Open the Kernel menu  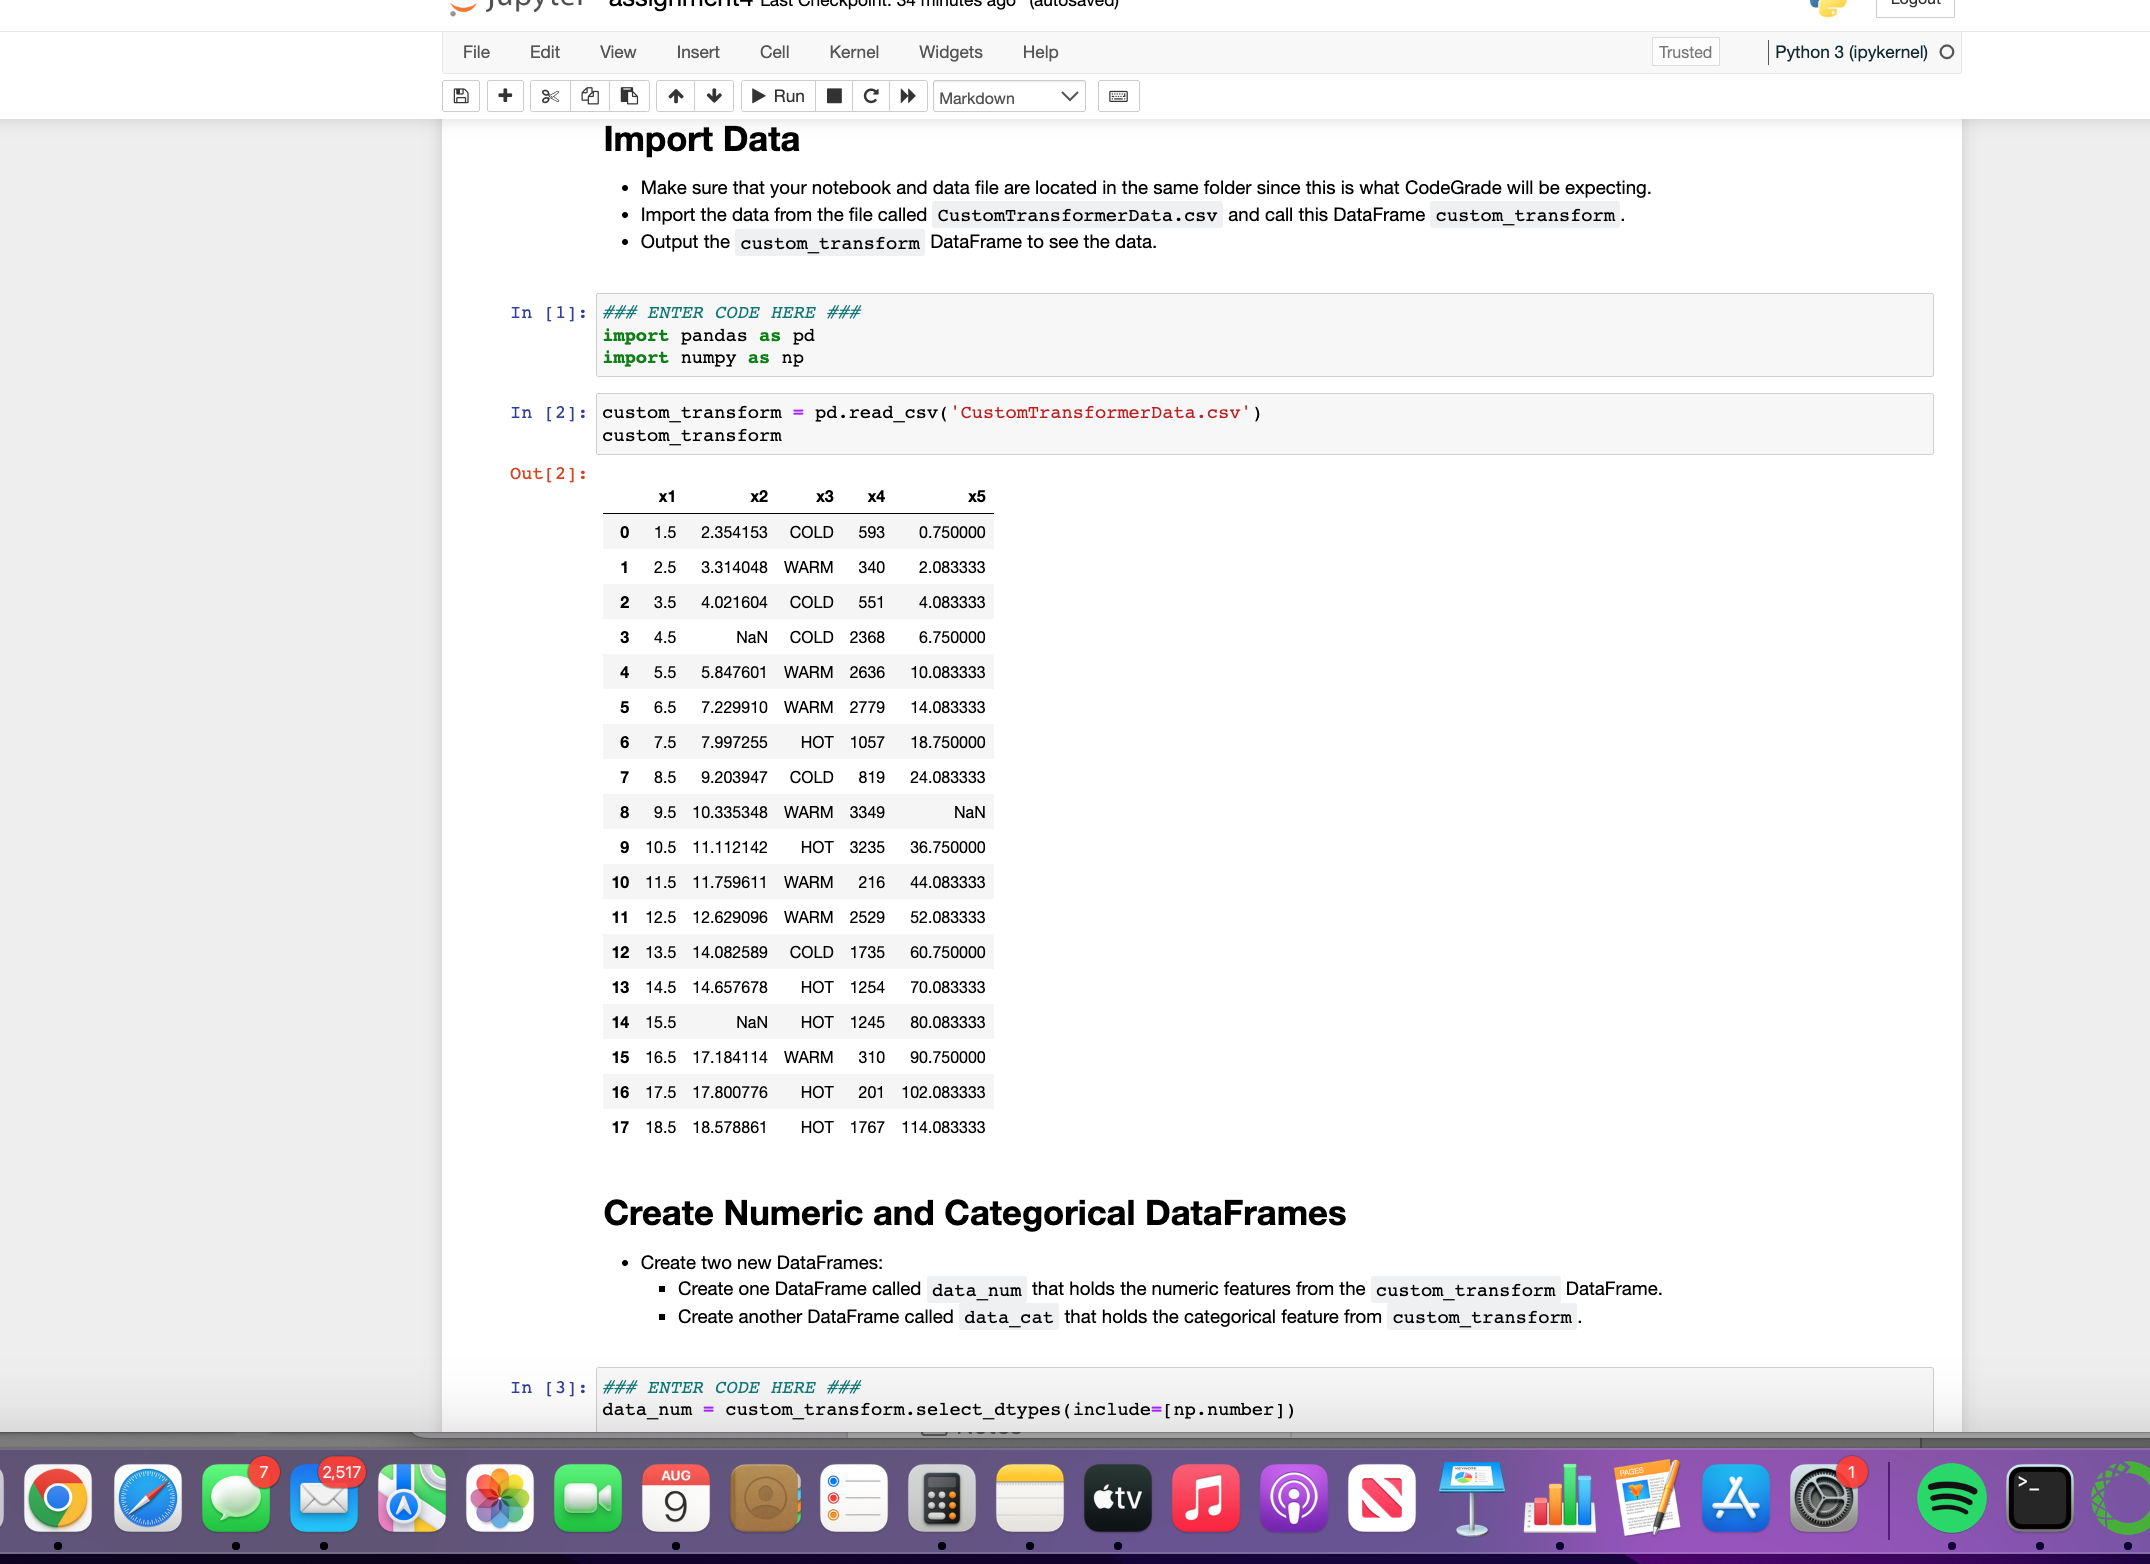853,52
